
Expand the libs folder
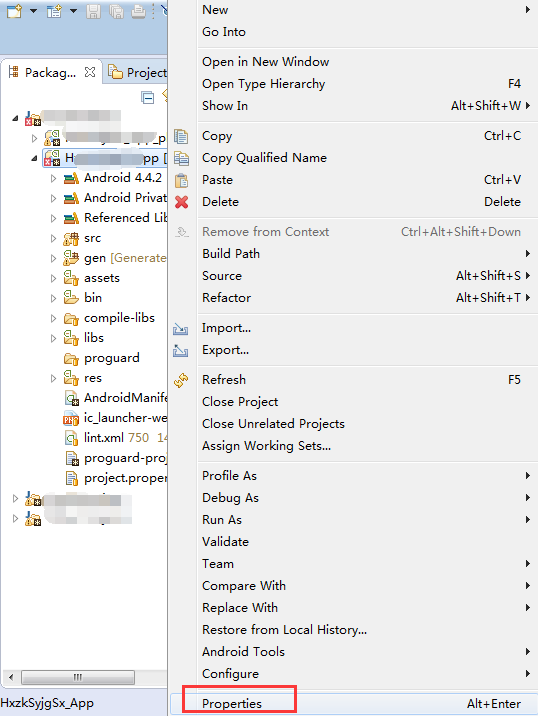pyautogui.click(x=53, y=338)
